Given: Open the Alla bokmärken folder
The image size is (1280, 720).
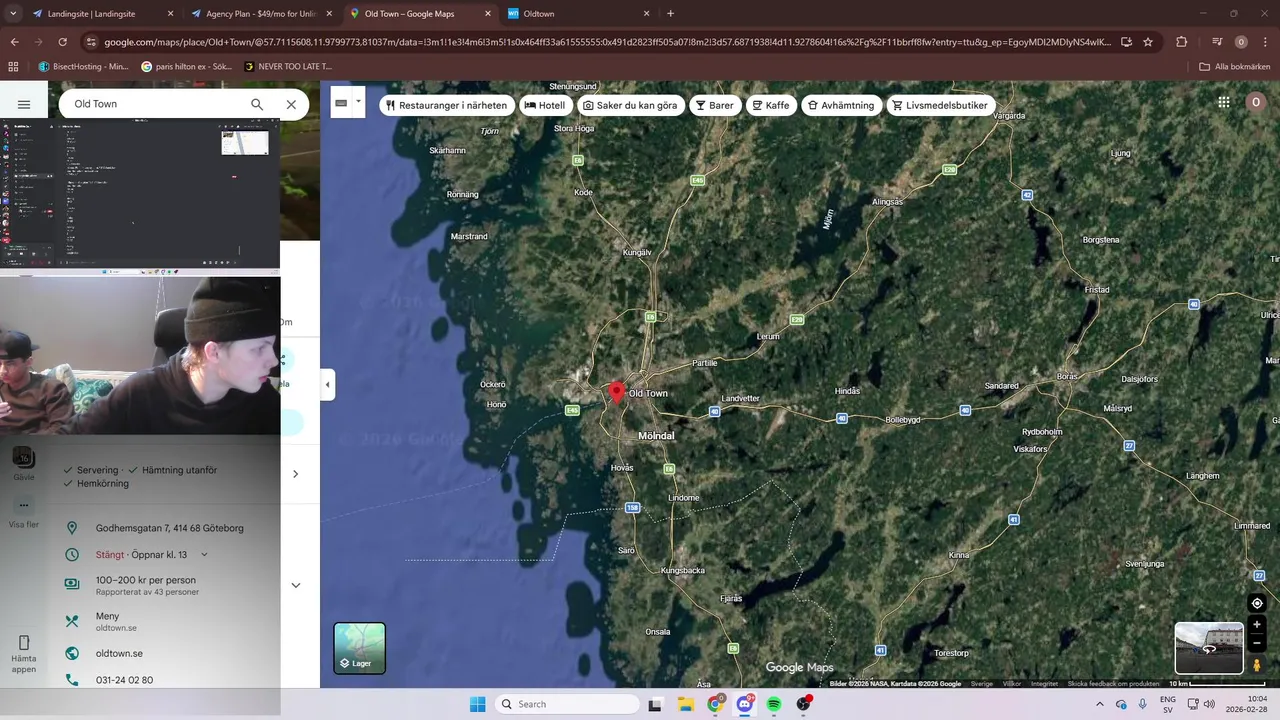Looking at the screenshot, I should coord(1235,66).
